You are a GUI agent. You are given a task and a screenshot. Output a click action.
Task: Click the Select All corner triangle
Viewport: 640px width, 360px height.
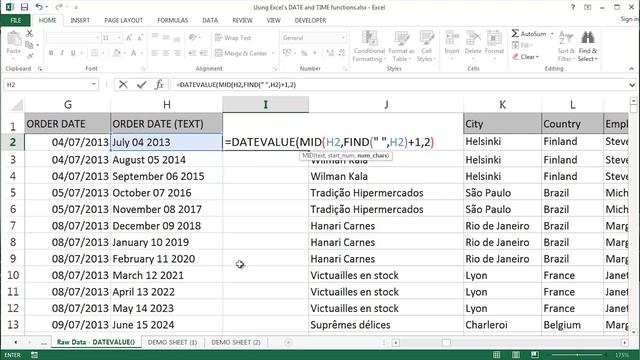pos(16,105)
